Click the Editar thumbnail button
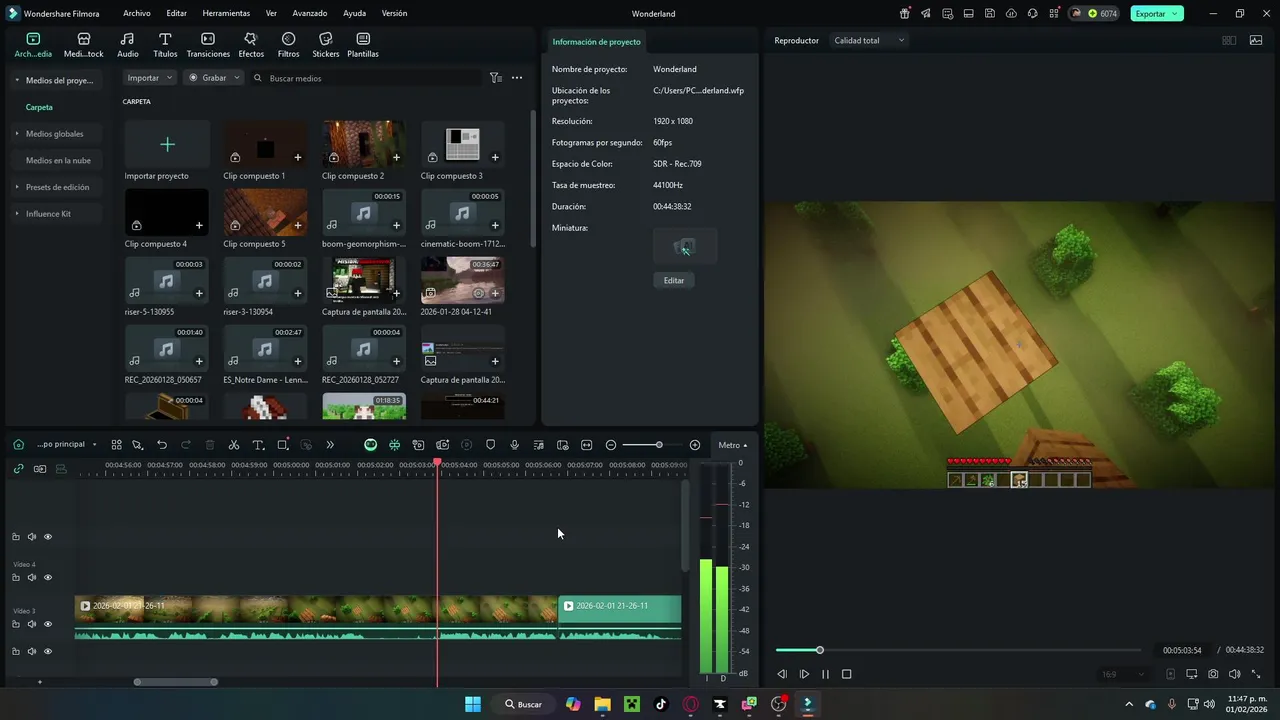This screenshot has width=1280, height=720. tap(674, 280)
